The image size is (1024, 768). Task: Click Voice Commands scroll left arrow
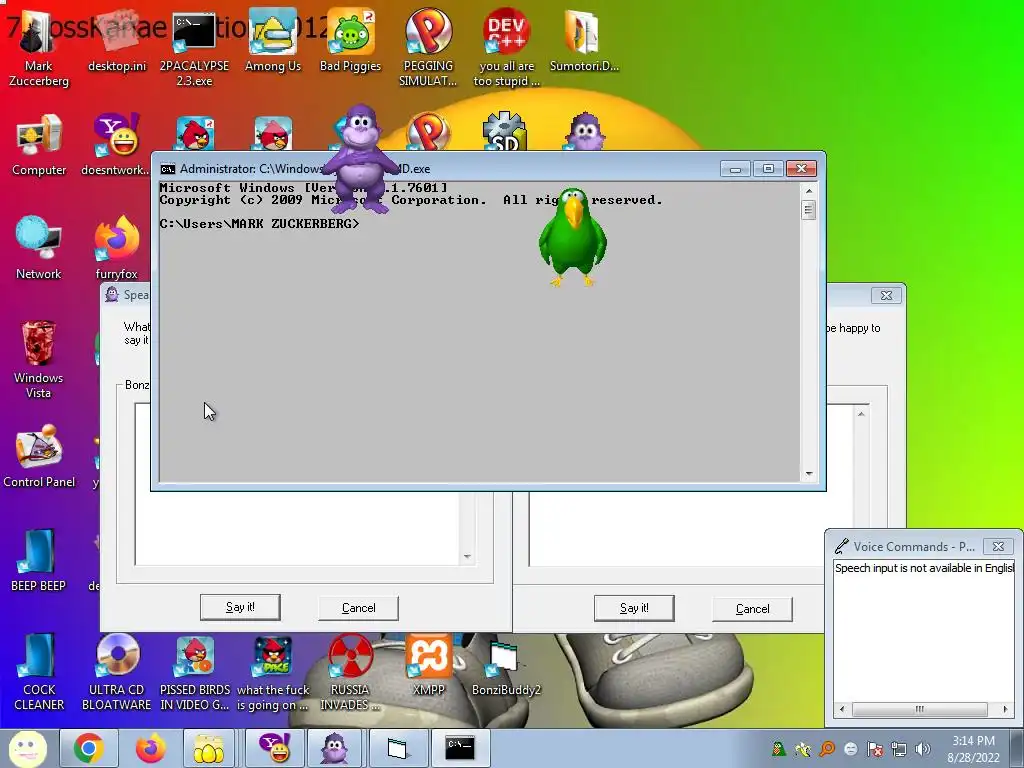point(842,709)
